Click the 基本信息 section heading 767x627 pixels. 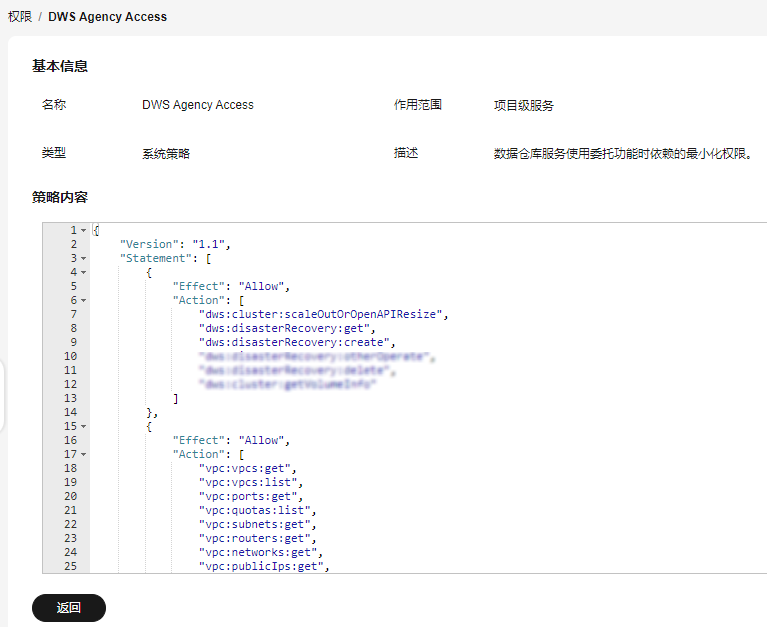pos(60,66)
